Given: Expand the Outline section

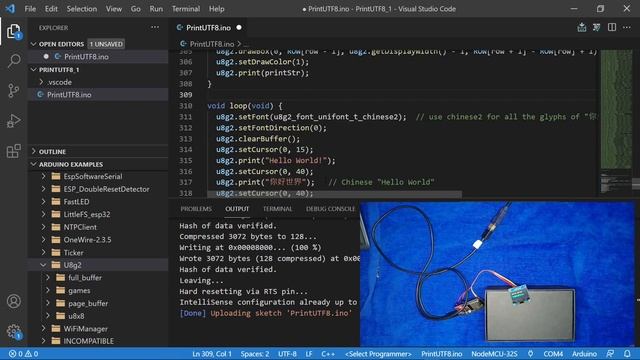Looking at the screenshot, I should (33, 151).
